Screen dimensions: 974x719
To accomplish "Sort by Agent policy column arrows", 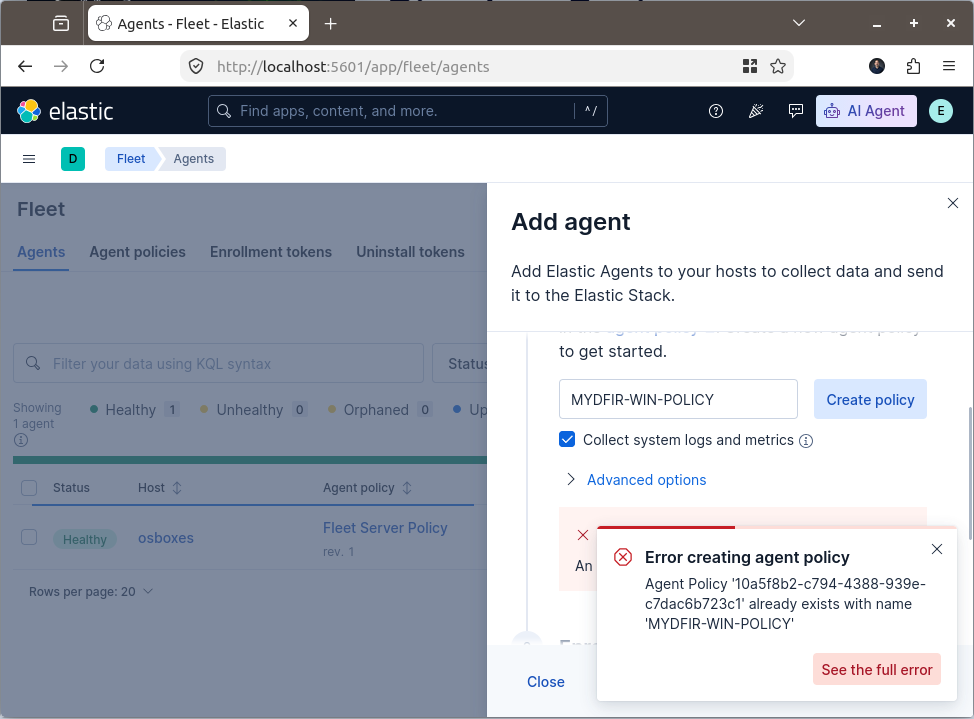I will click(407, 488).
